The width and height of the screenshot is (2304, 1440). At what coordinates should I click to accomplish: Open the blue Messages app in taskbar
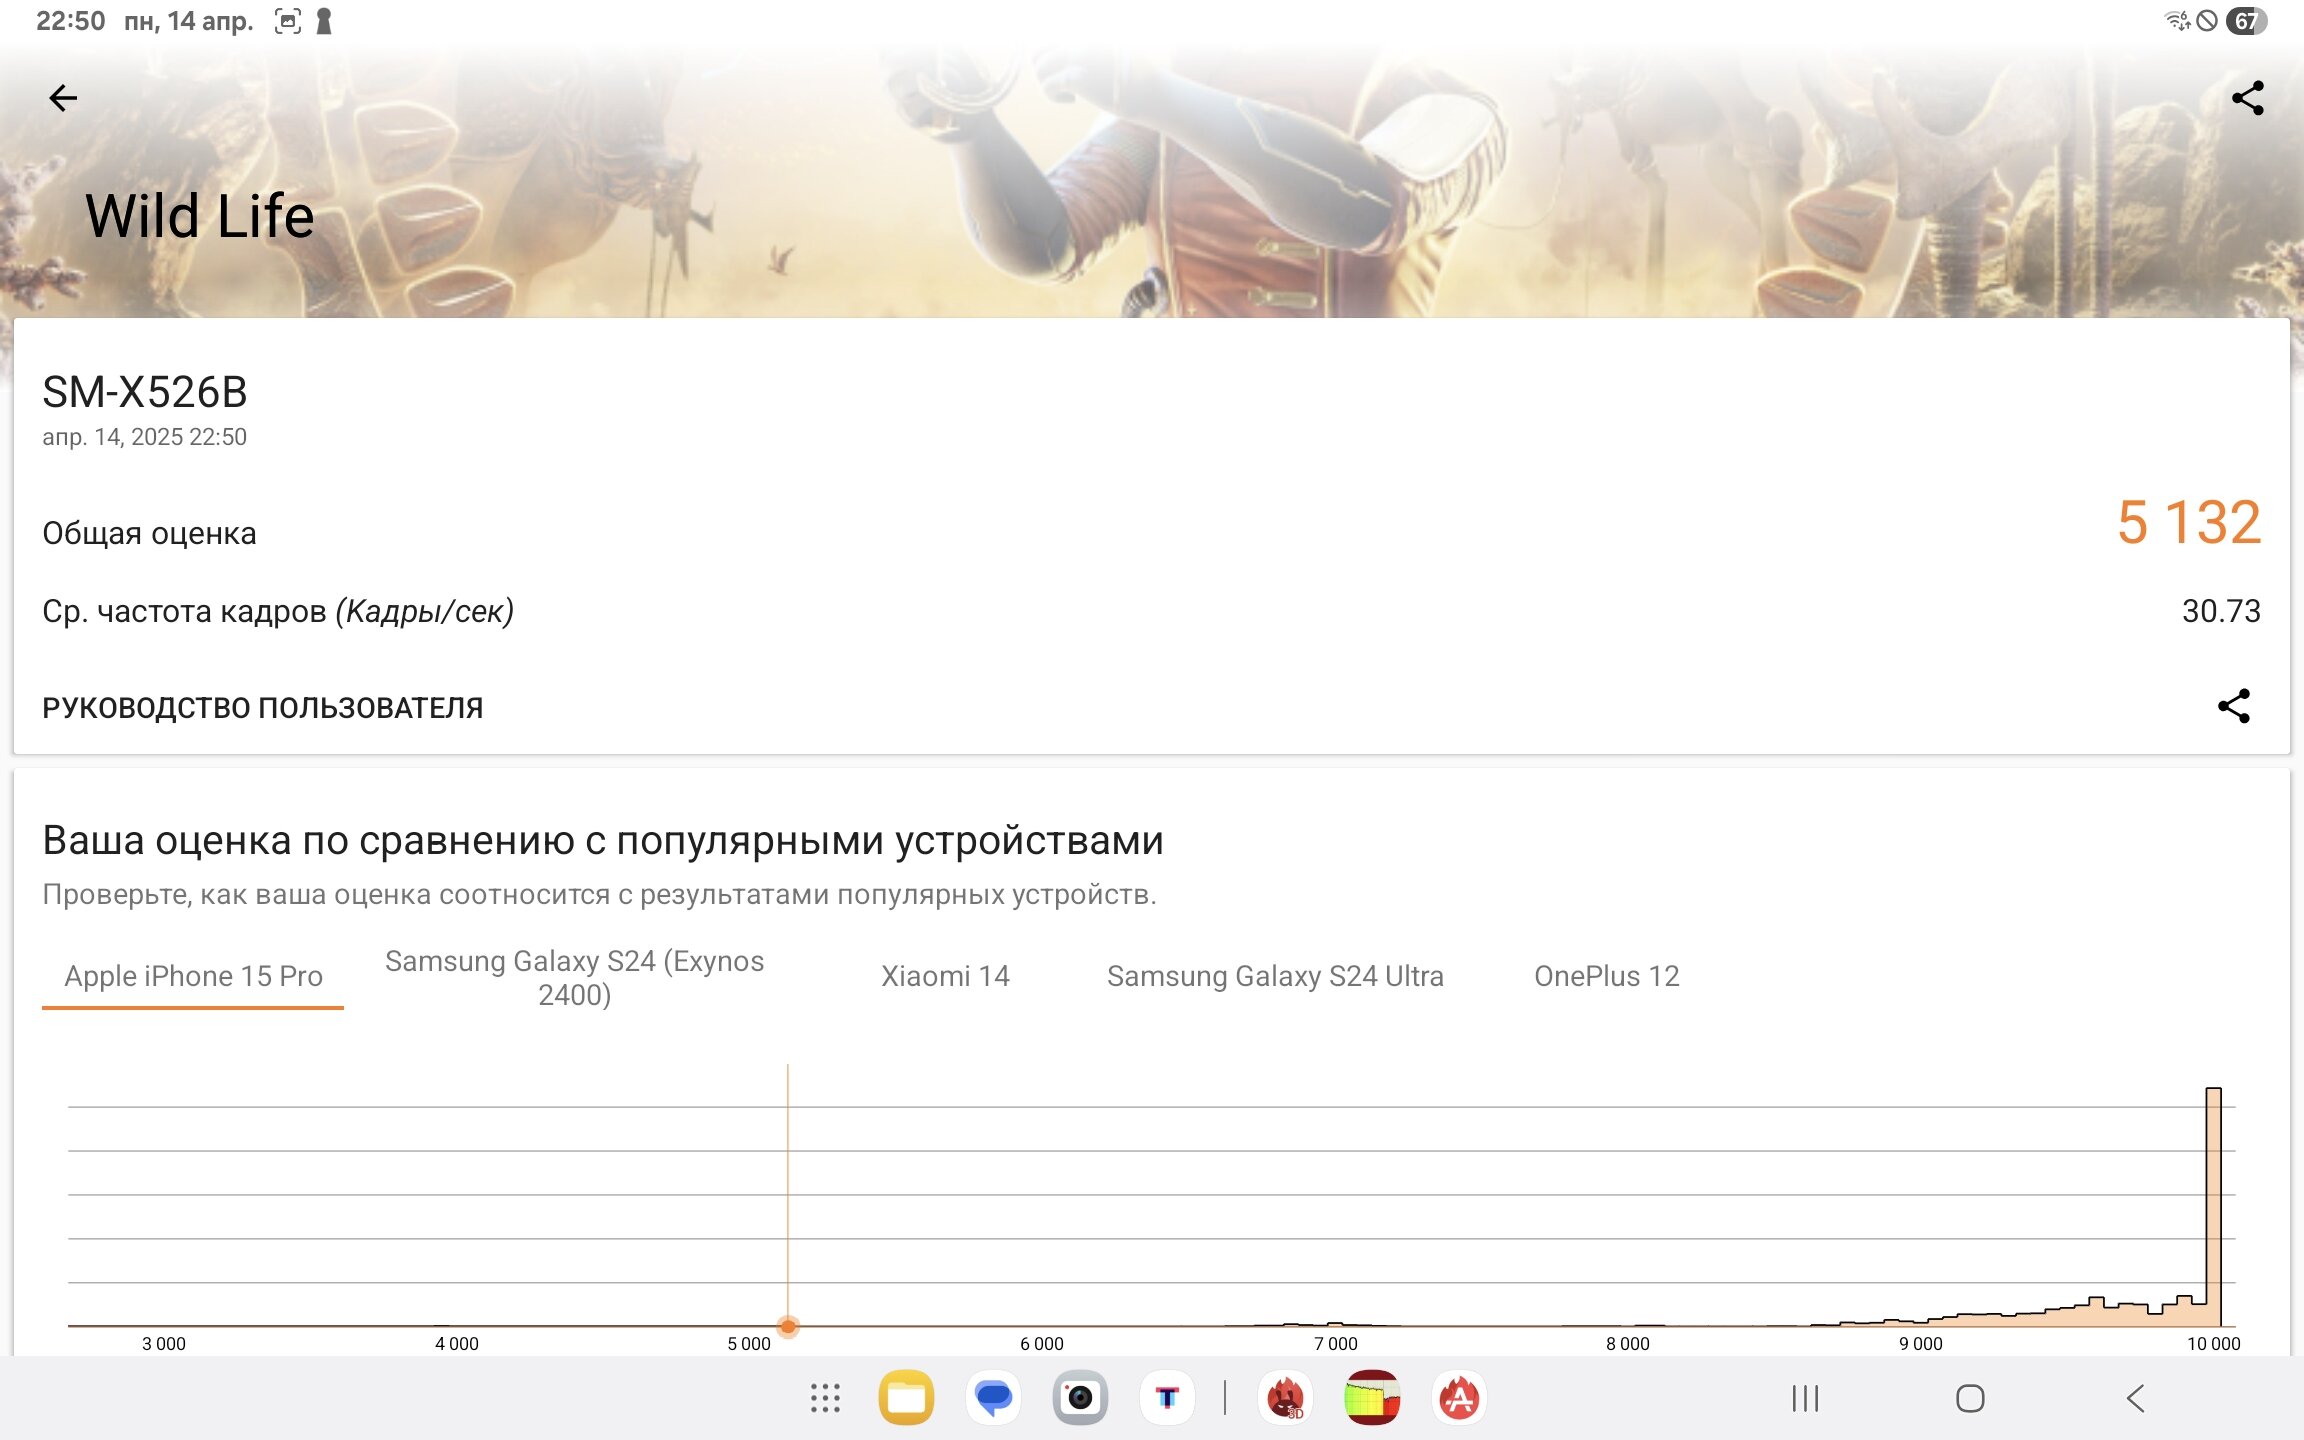pyautogui.click(x=993, y=1398)
